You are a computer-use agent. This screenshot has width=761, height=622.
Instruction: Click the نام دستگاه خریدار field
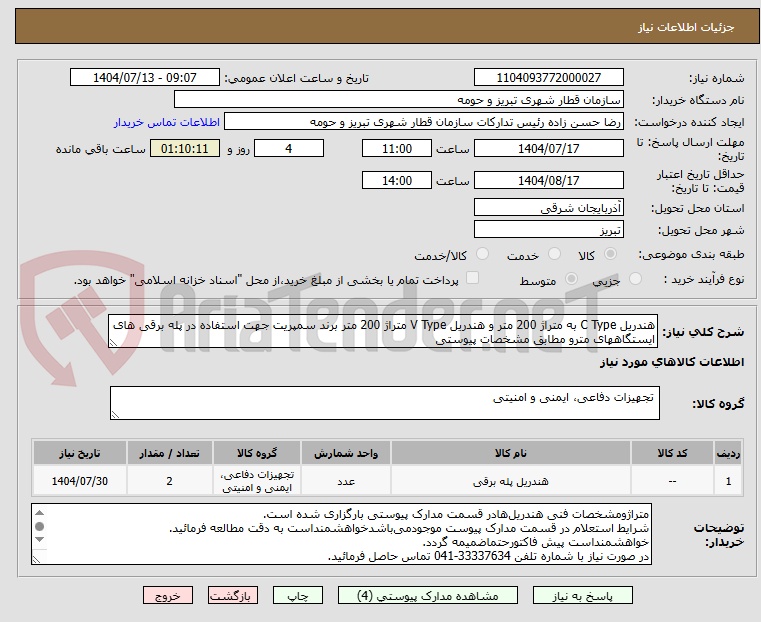pyautogui.click(x=398, y=99)
